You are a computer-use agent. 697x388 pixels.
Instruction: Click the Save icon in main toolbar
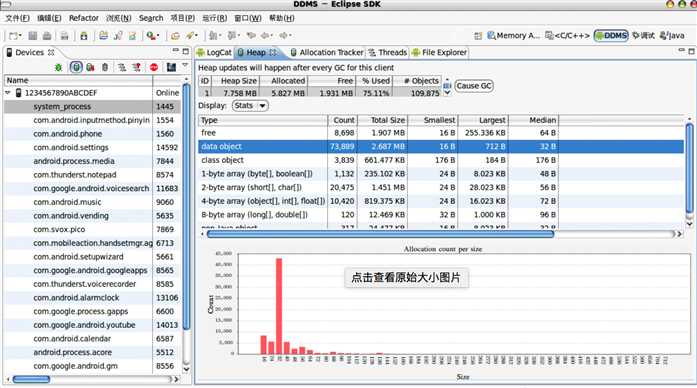tap(32, 36)
